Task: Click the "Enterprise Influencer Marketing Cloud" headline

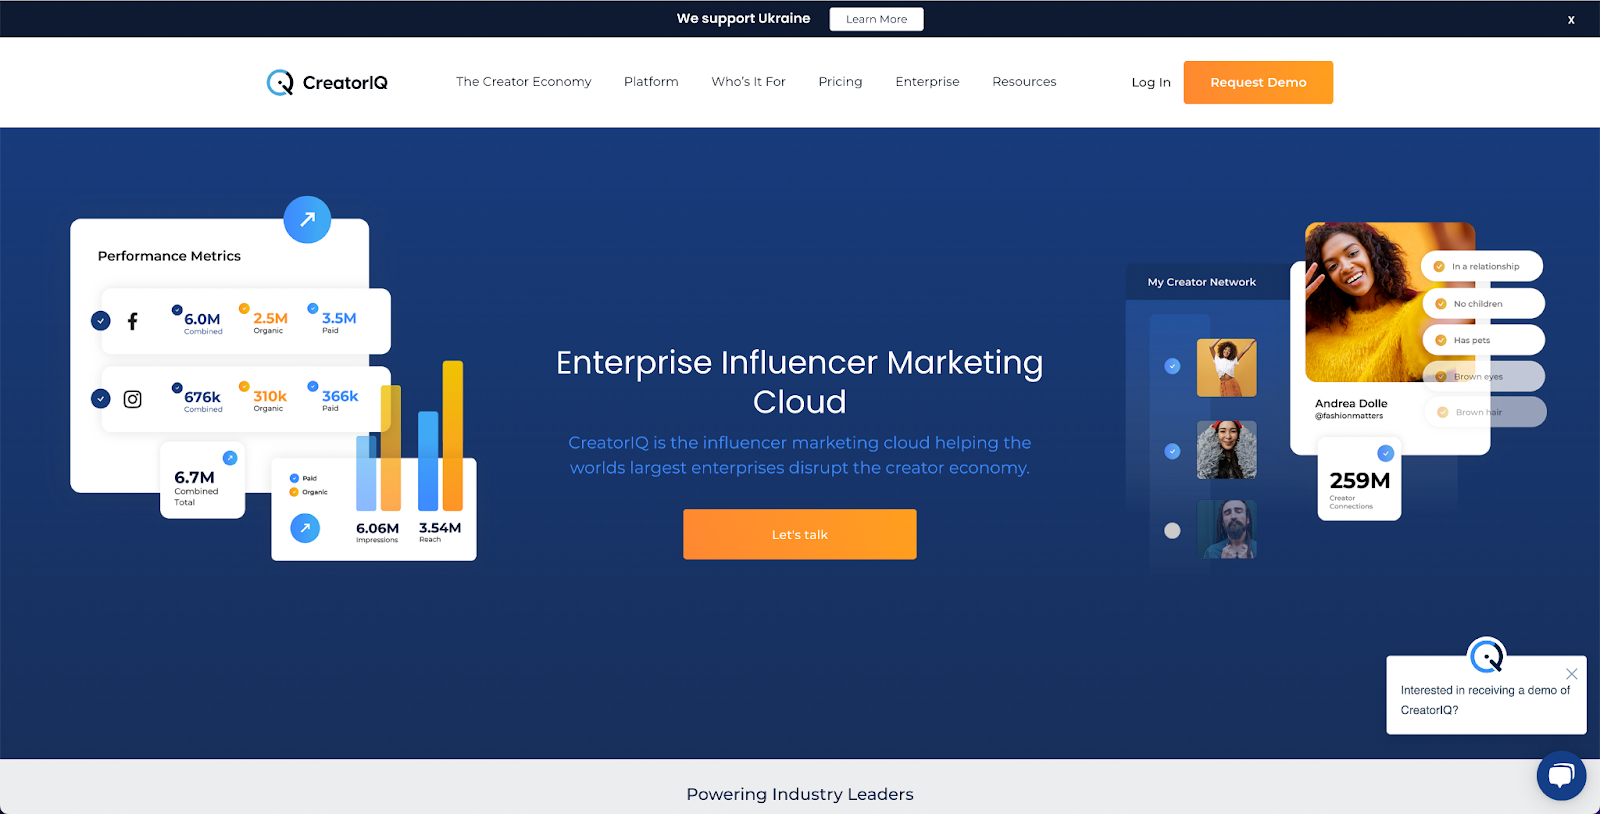Action: click(800, 382)
